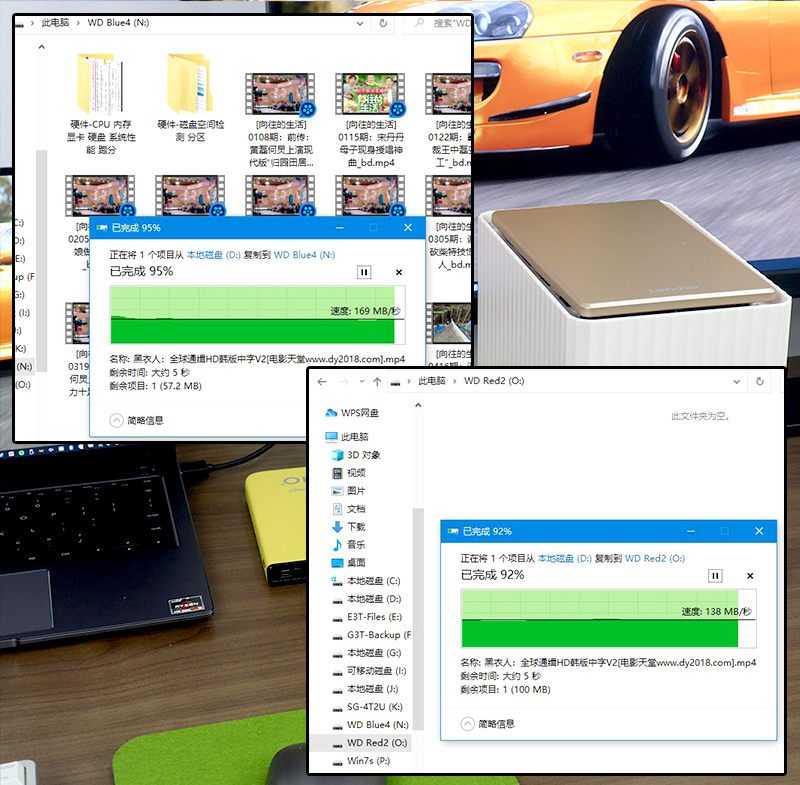Select the 硬件-磁盘空间检测 分区 folder
Image resolution: width=800 pixels, height=785 pixels.
pos(190,98)
